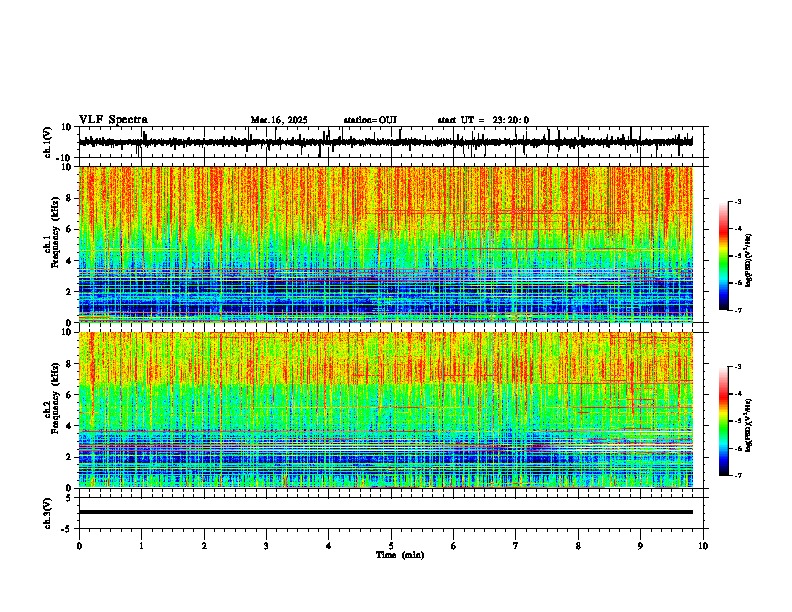Click the ch.3(V) axis label

click(x=48, y=513)
